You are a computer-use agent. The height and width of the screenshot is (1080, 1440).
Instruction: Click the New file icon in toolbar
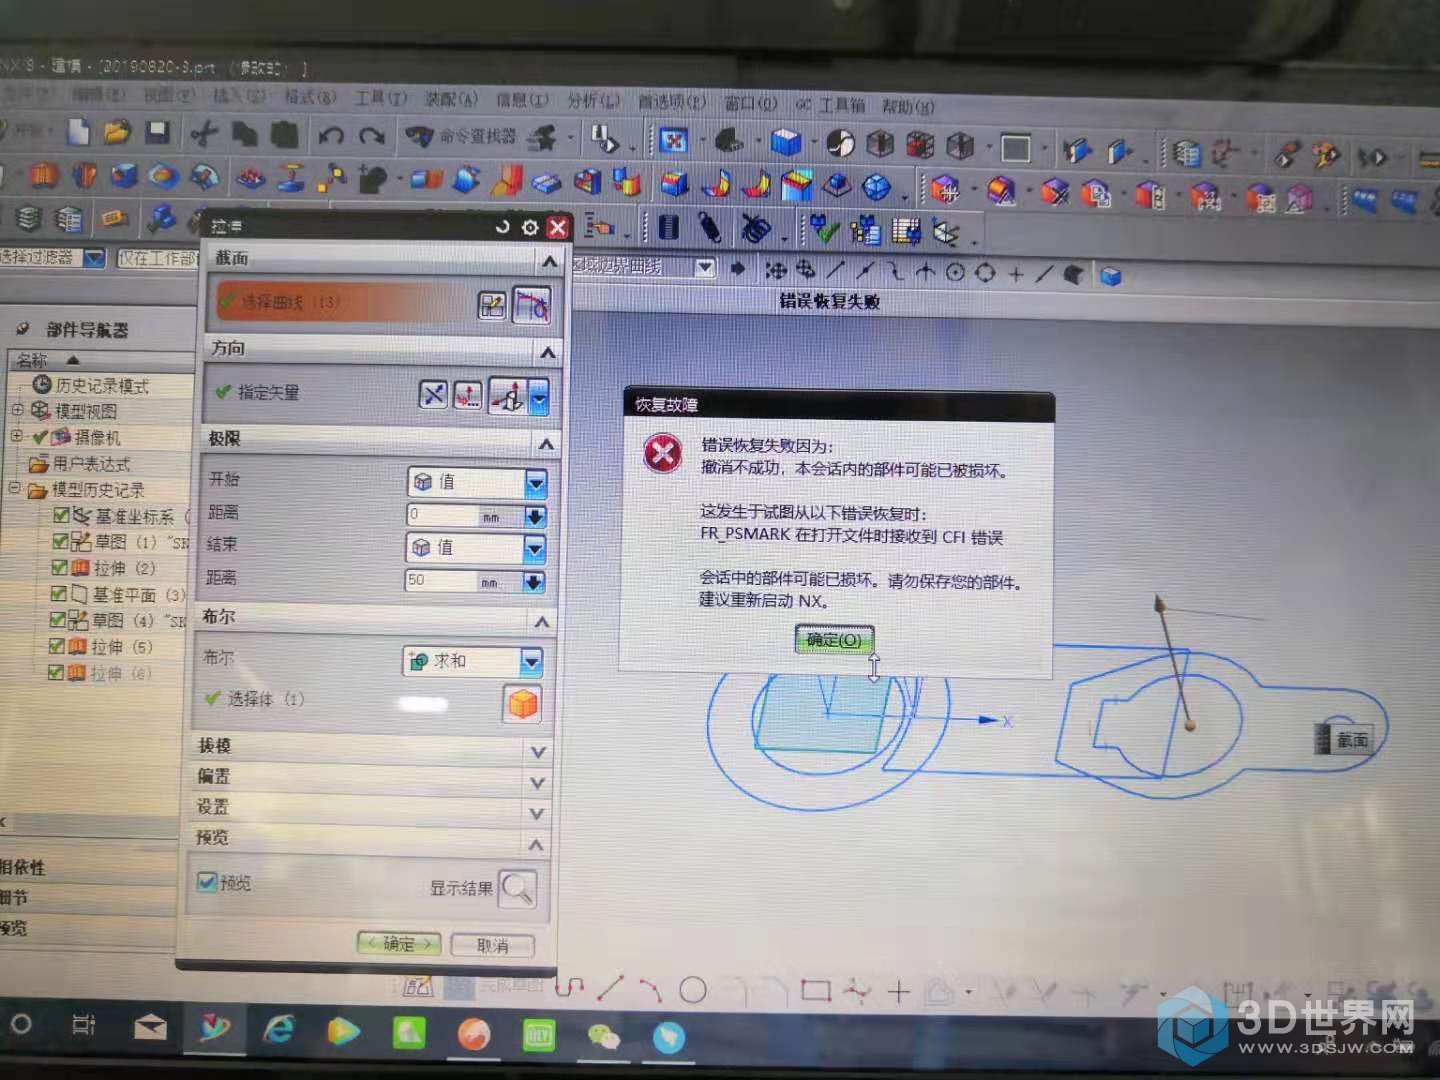[80, 133]
